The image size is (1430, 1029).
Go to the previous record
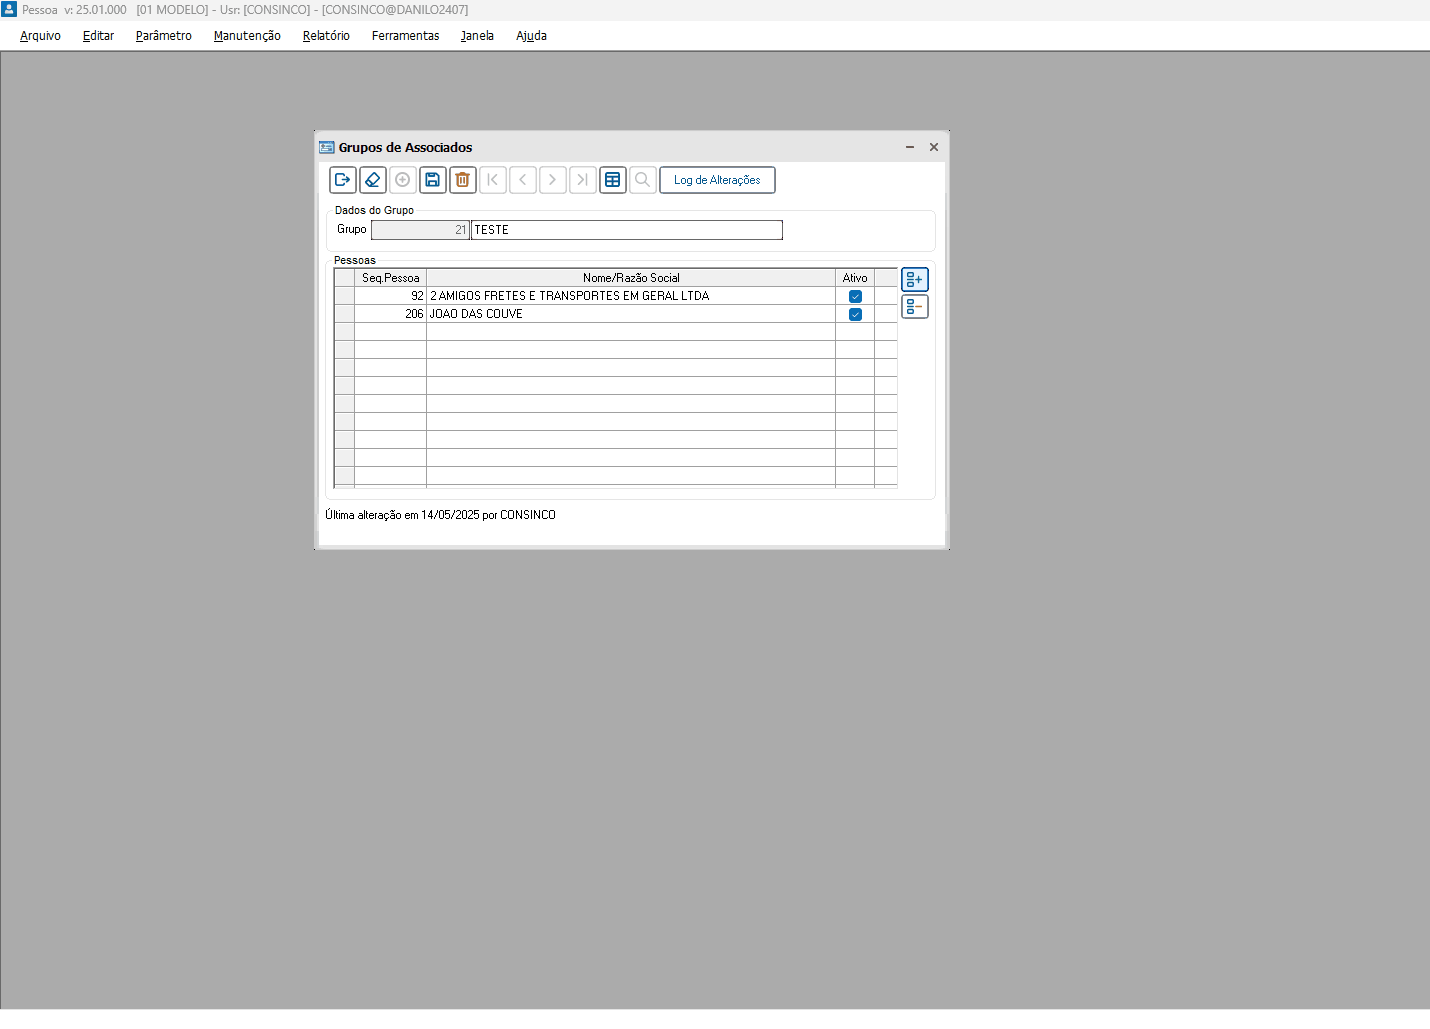point(523,180)
